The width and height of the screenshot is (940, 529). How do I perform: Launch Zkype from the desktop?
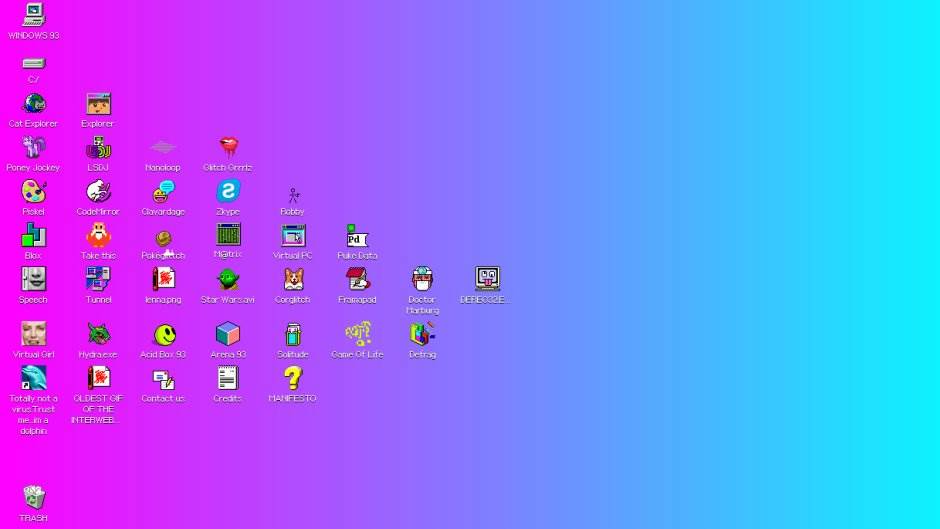(x=228, y=192)
